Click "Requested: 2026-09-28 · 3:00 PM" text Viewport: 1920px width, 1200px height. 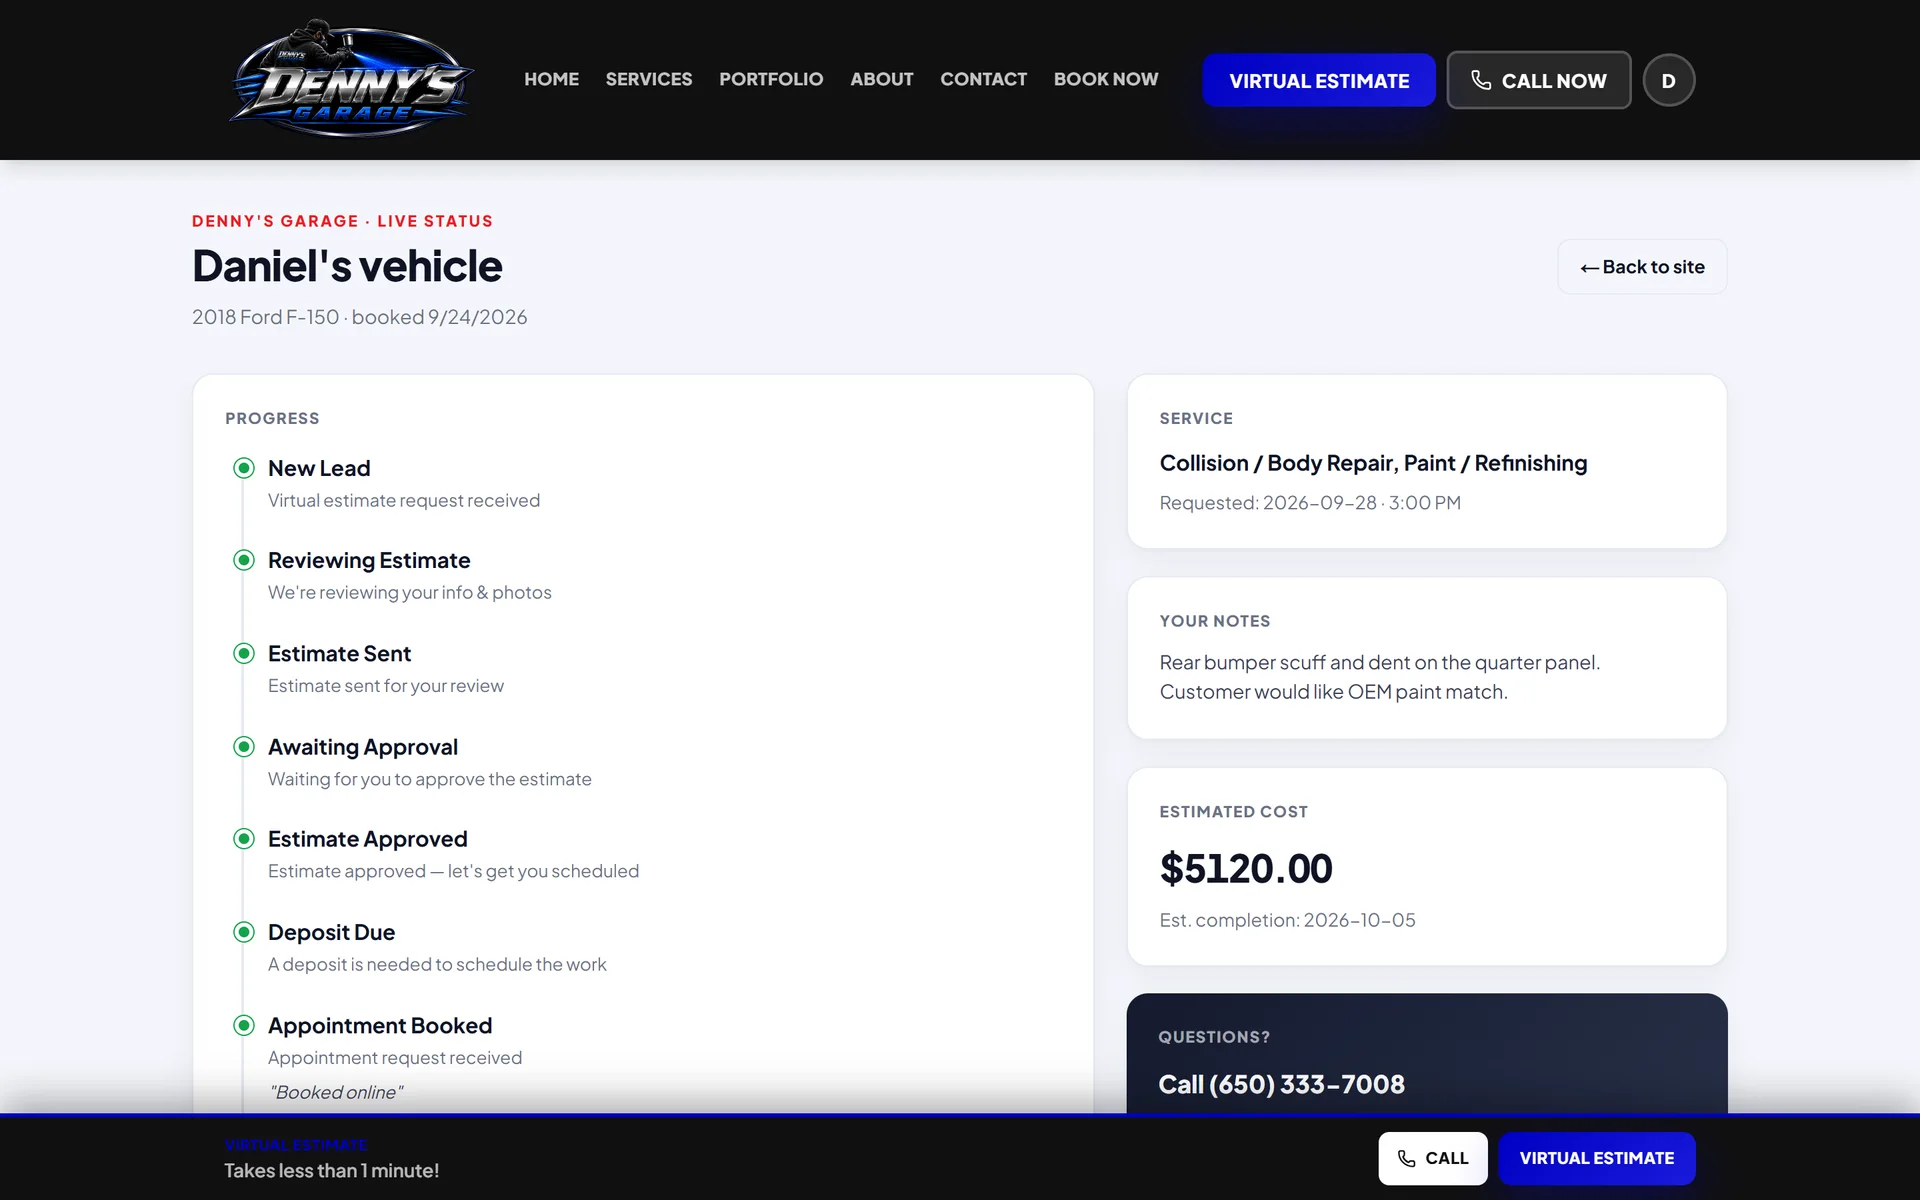(1310, 503)
